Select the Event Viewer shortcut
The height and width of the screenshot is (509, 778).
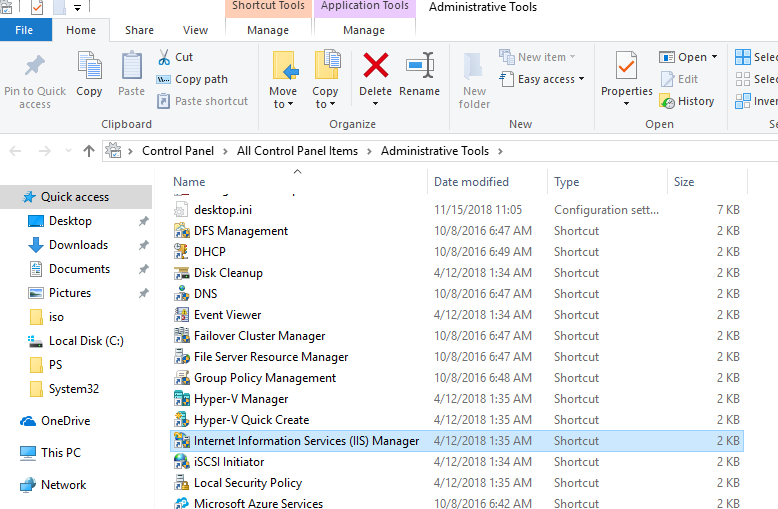click(x=227, y=315)
